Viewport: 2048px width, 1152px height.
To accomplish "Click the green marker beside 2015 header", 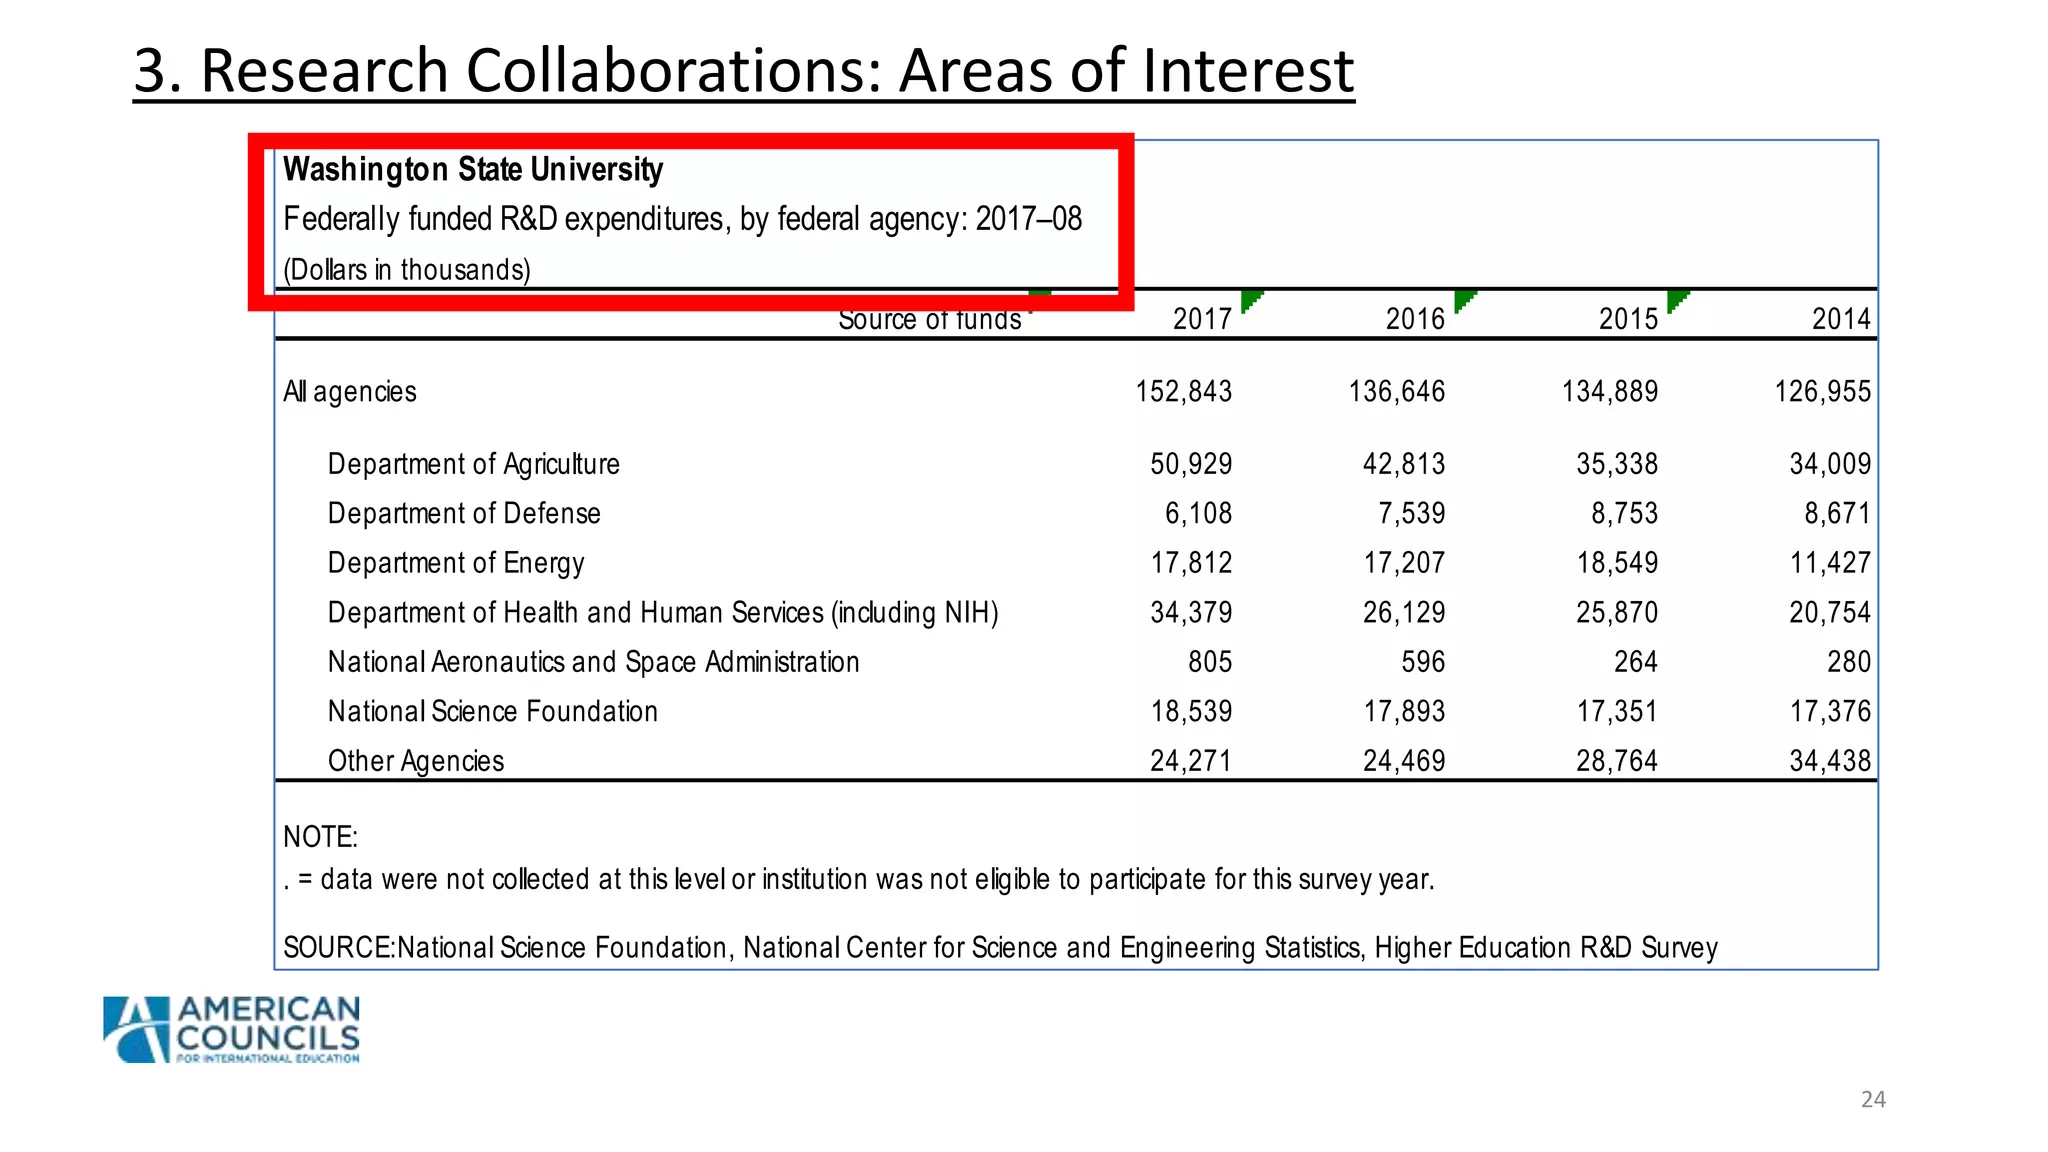I will [1677, 301].
